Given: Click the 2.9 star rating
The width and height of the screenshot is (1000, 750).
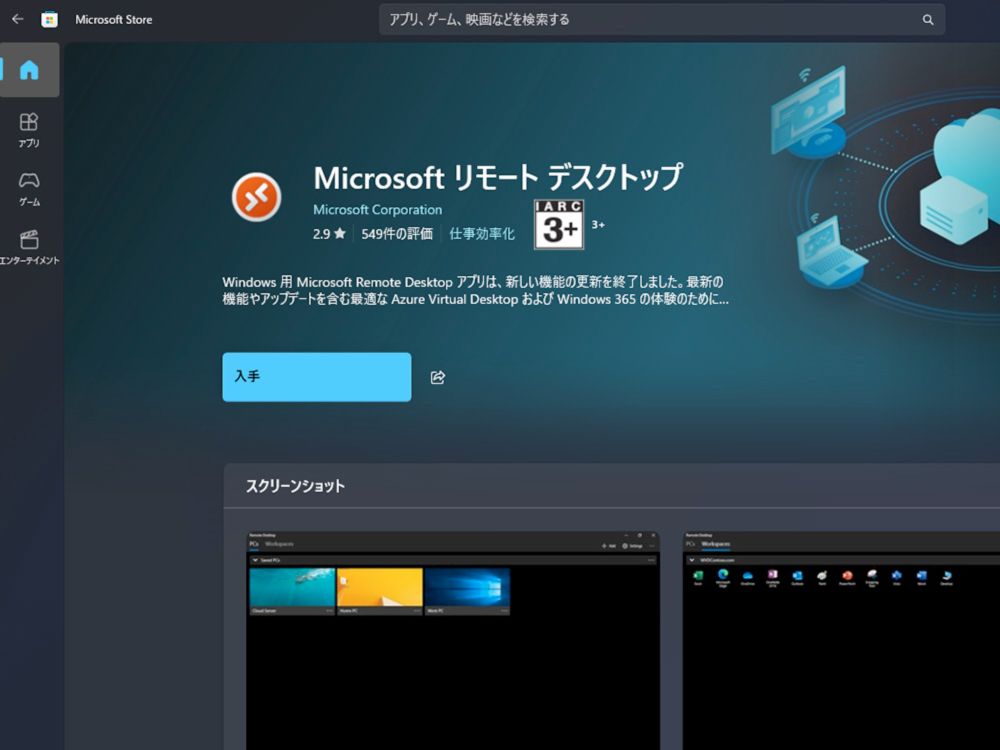Looking at the screenshot, I should [x=329, y=234].
